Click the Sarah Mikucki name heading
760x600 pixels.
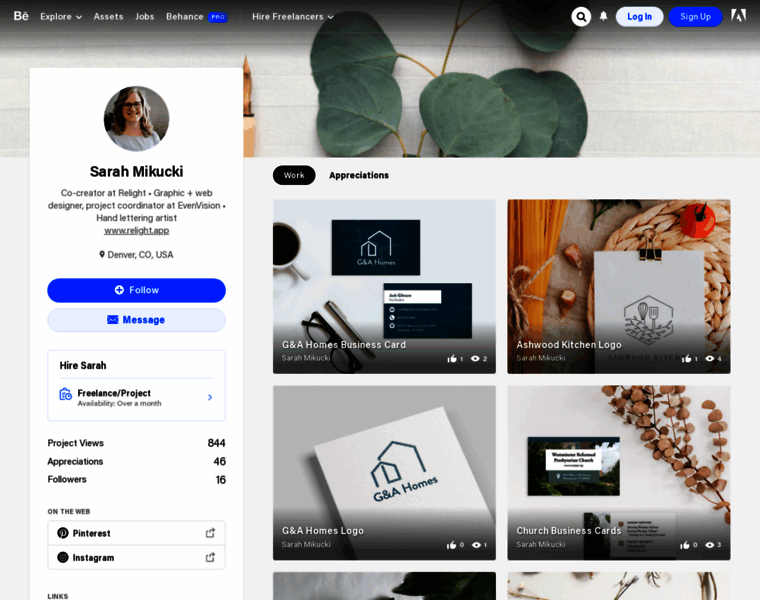(x=137, y=172)
